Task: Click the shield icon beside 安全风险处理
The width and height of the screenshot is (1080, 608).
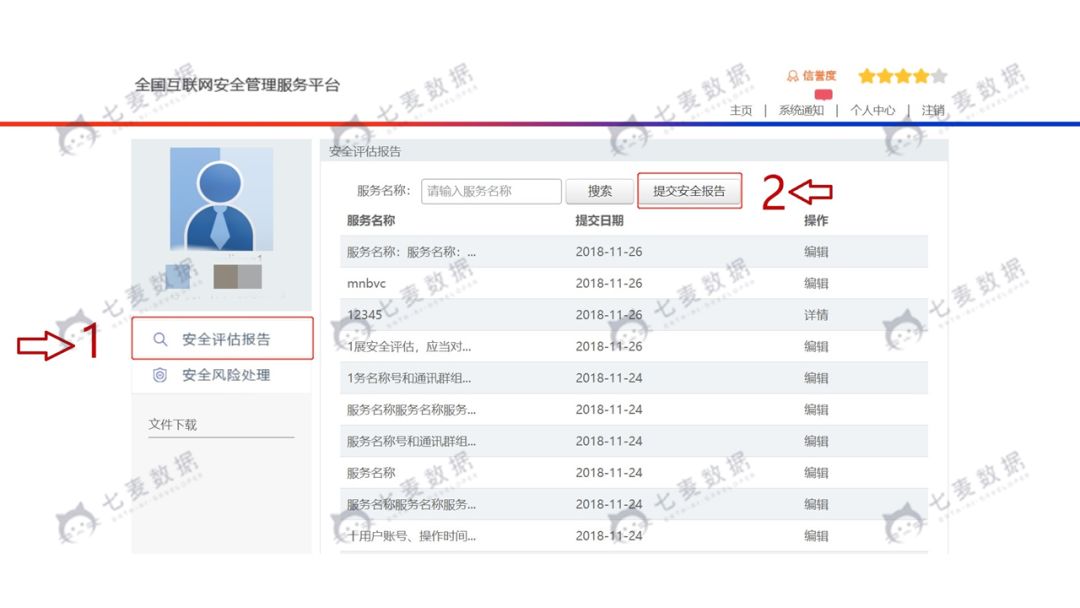Action: pos(160,376)
